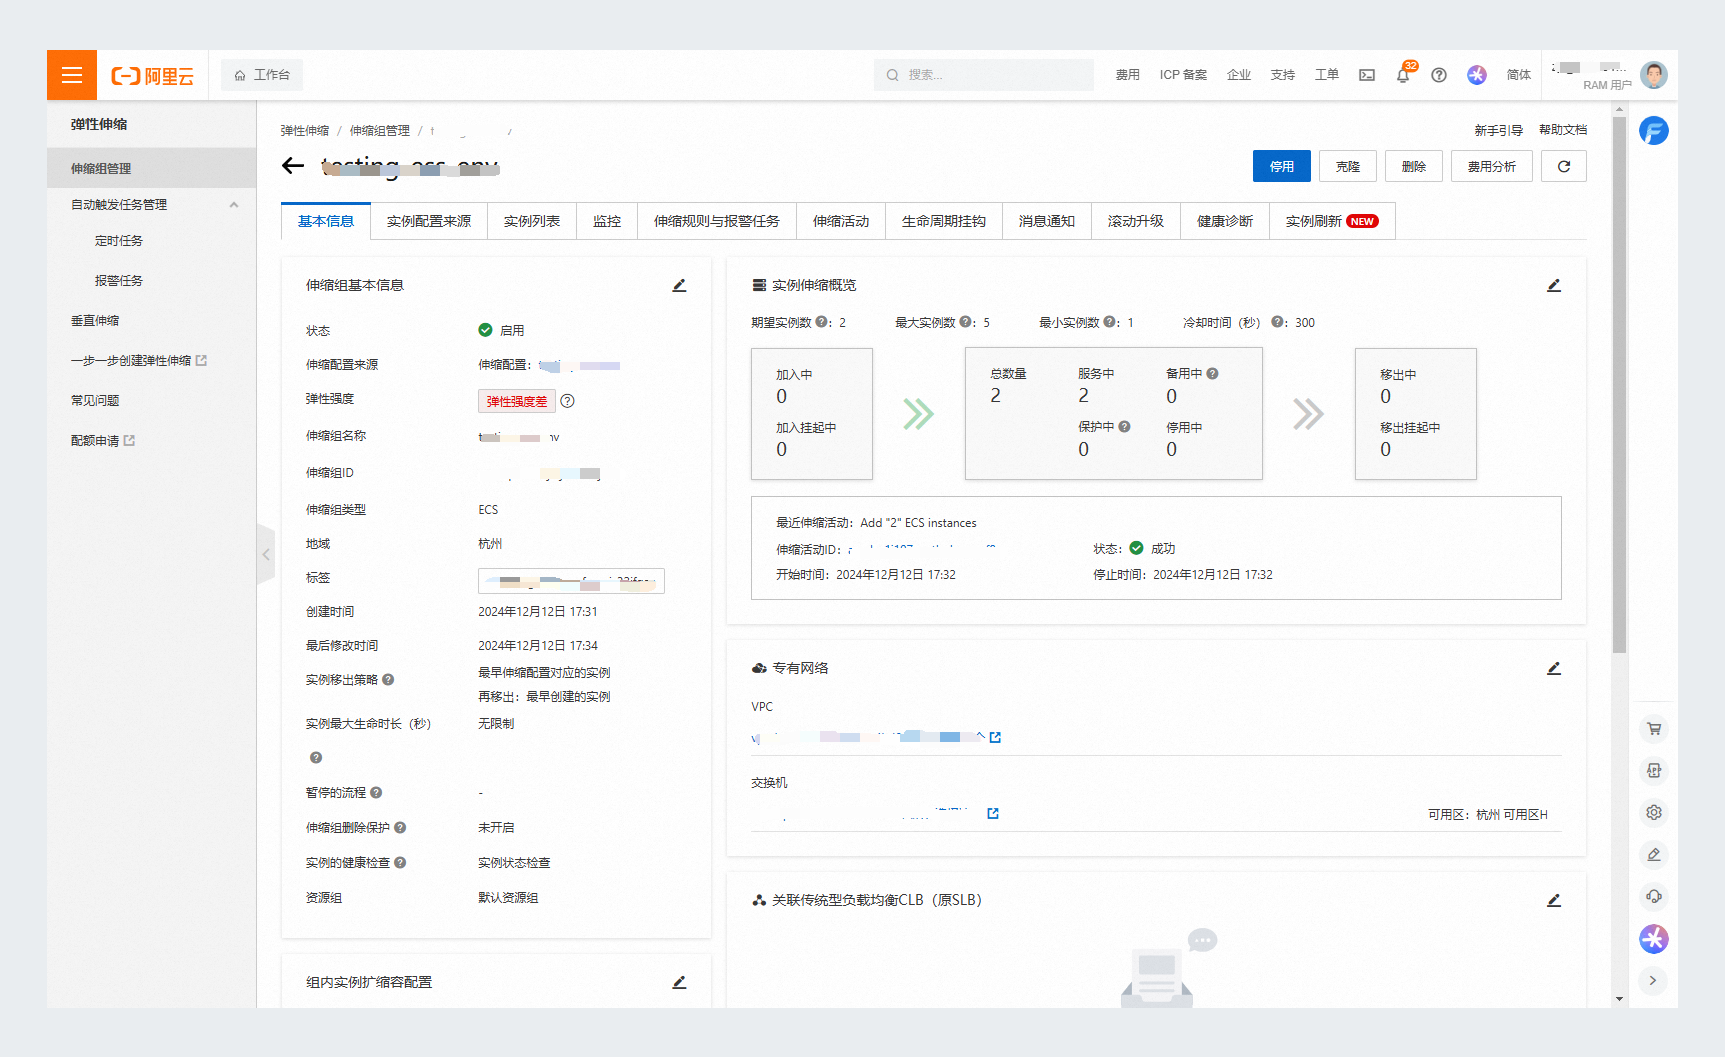
Task: Edit the instance scaling overview section
Action: click(x=1554, y=285)
